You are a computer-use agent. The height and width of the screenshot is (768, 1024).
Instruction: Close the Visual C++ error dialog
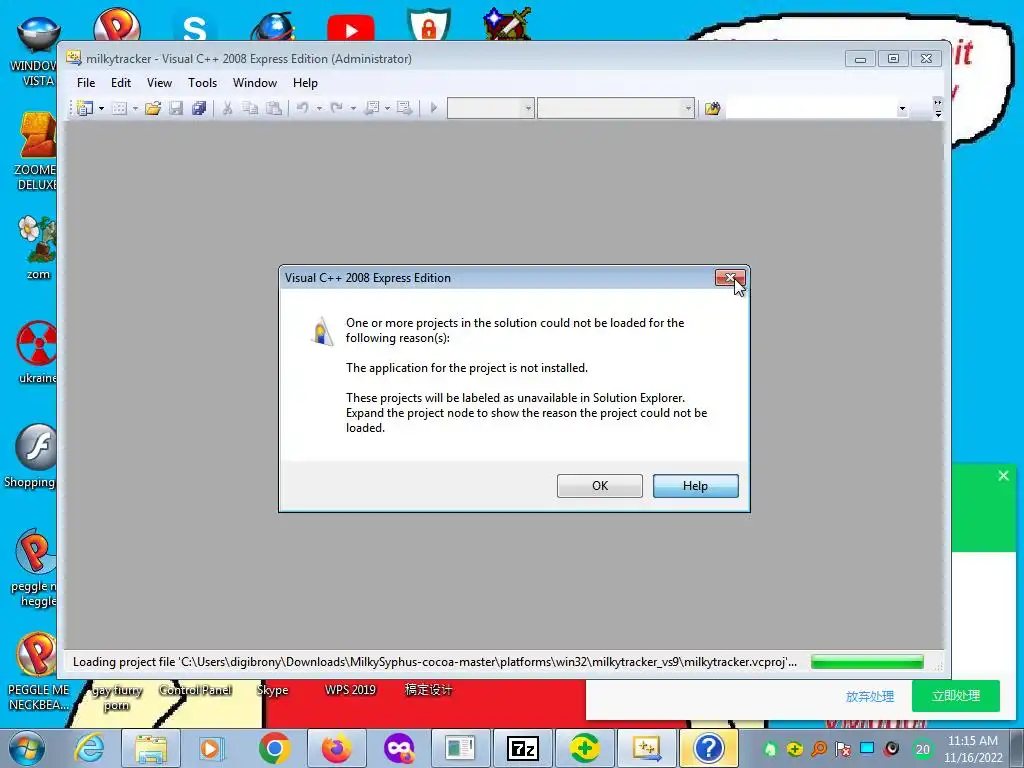pos(729,278)
